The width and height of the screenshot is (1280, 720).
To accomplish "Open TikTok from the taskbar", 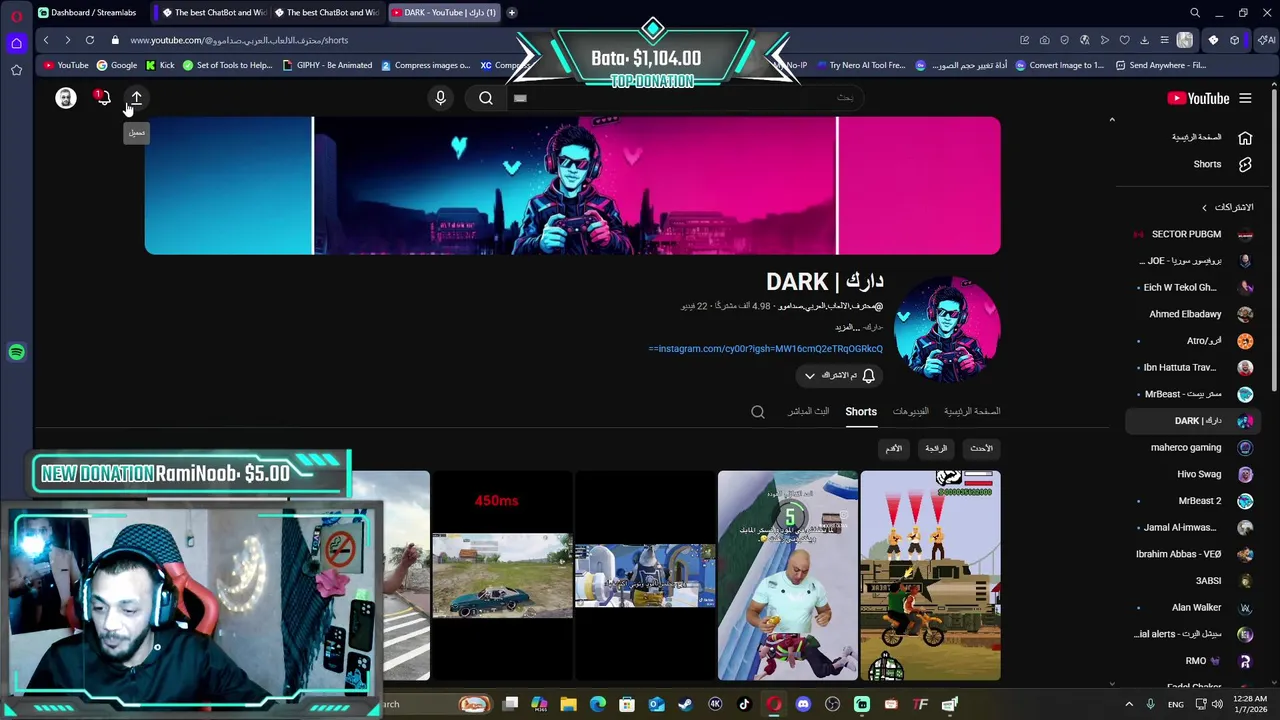I will [744, 704].
